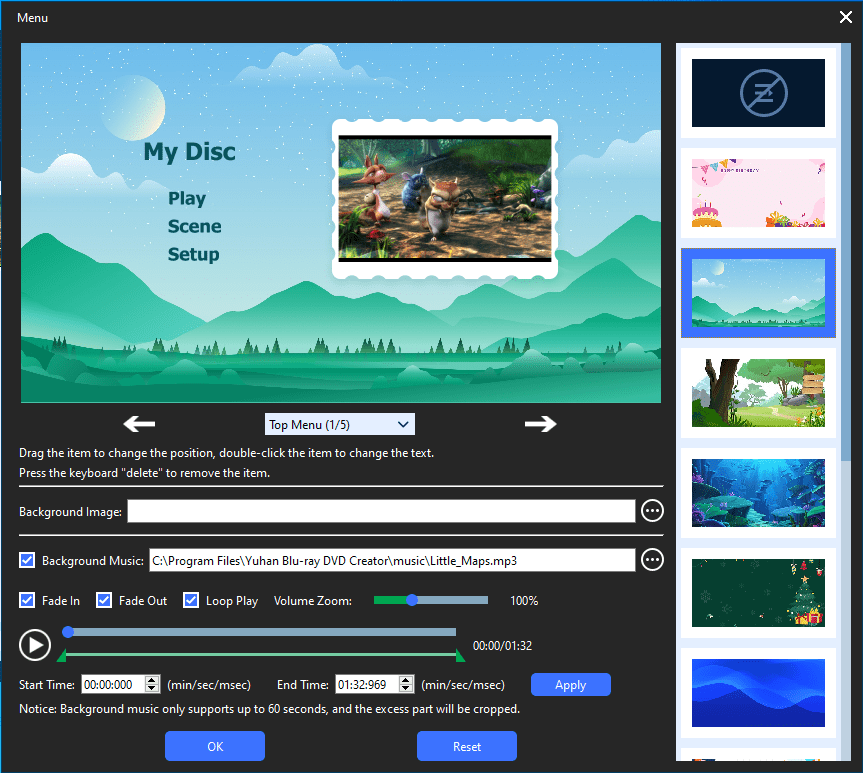Choose the green mountains menu template

coord(758,293)
